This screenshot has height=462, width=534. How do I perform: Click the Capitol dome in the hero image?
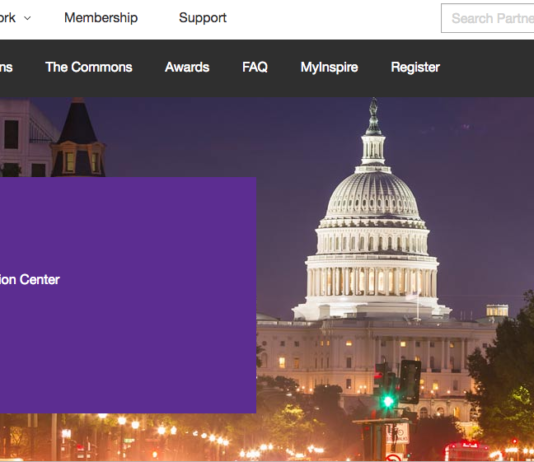point(373,197)
